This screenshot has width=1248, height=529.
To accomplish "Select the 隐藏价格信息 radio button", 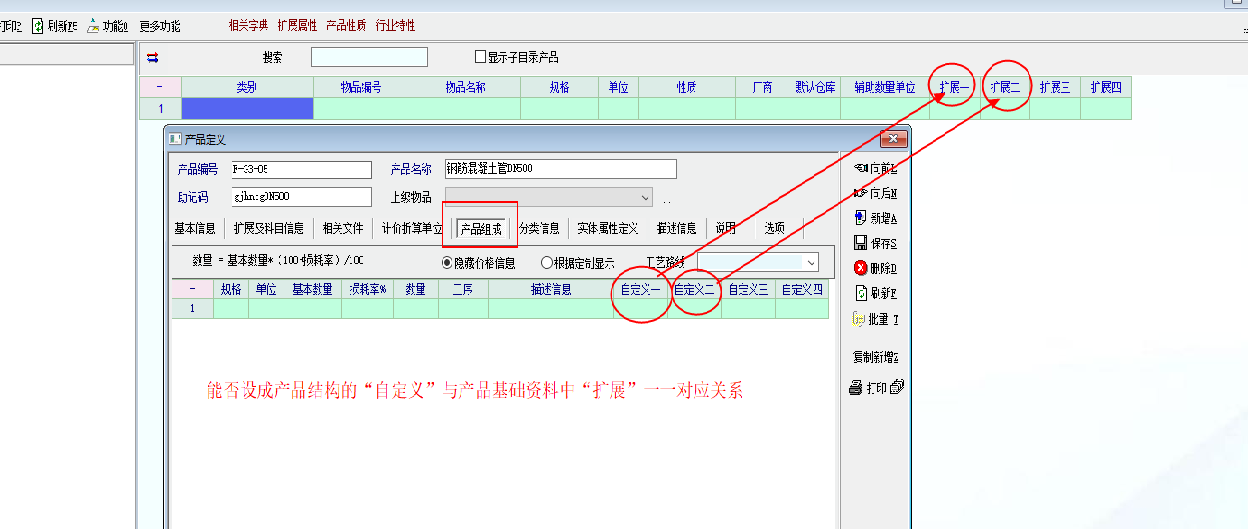I will [x=448, y=263].
